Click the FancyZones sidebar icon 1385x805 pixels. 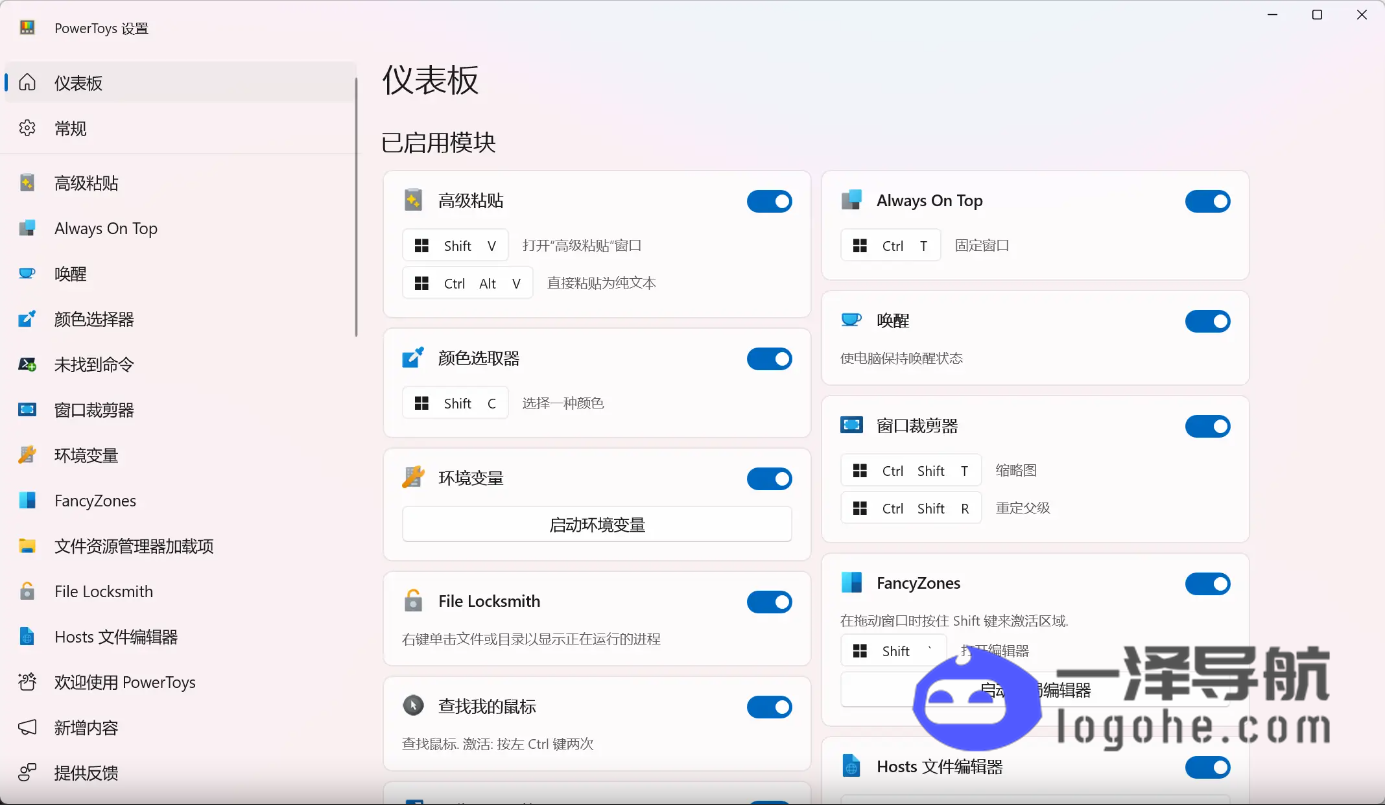point(27,501)
